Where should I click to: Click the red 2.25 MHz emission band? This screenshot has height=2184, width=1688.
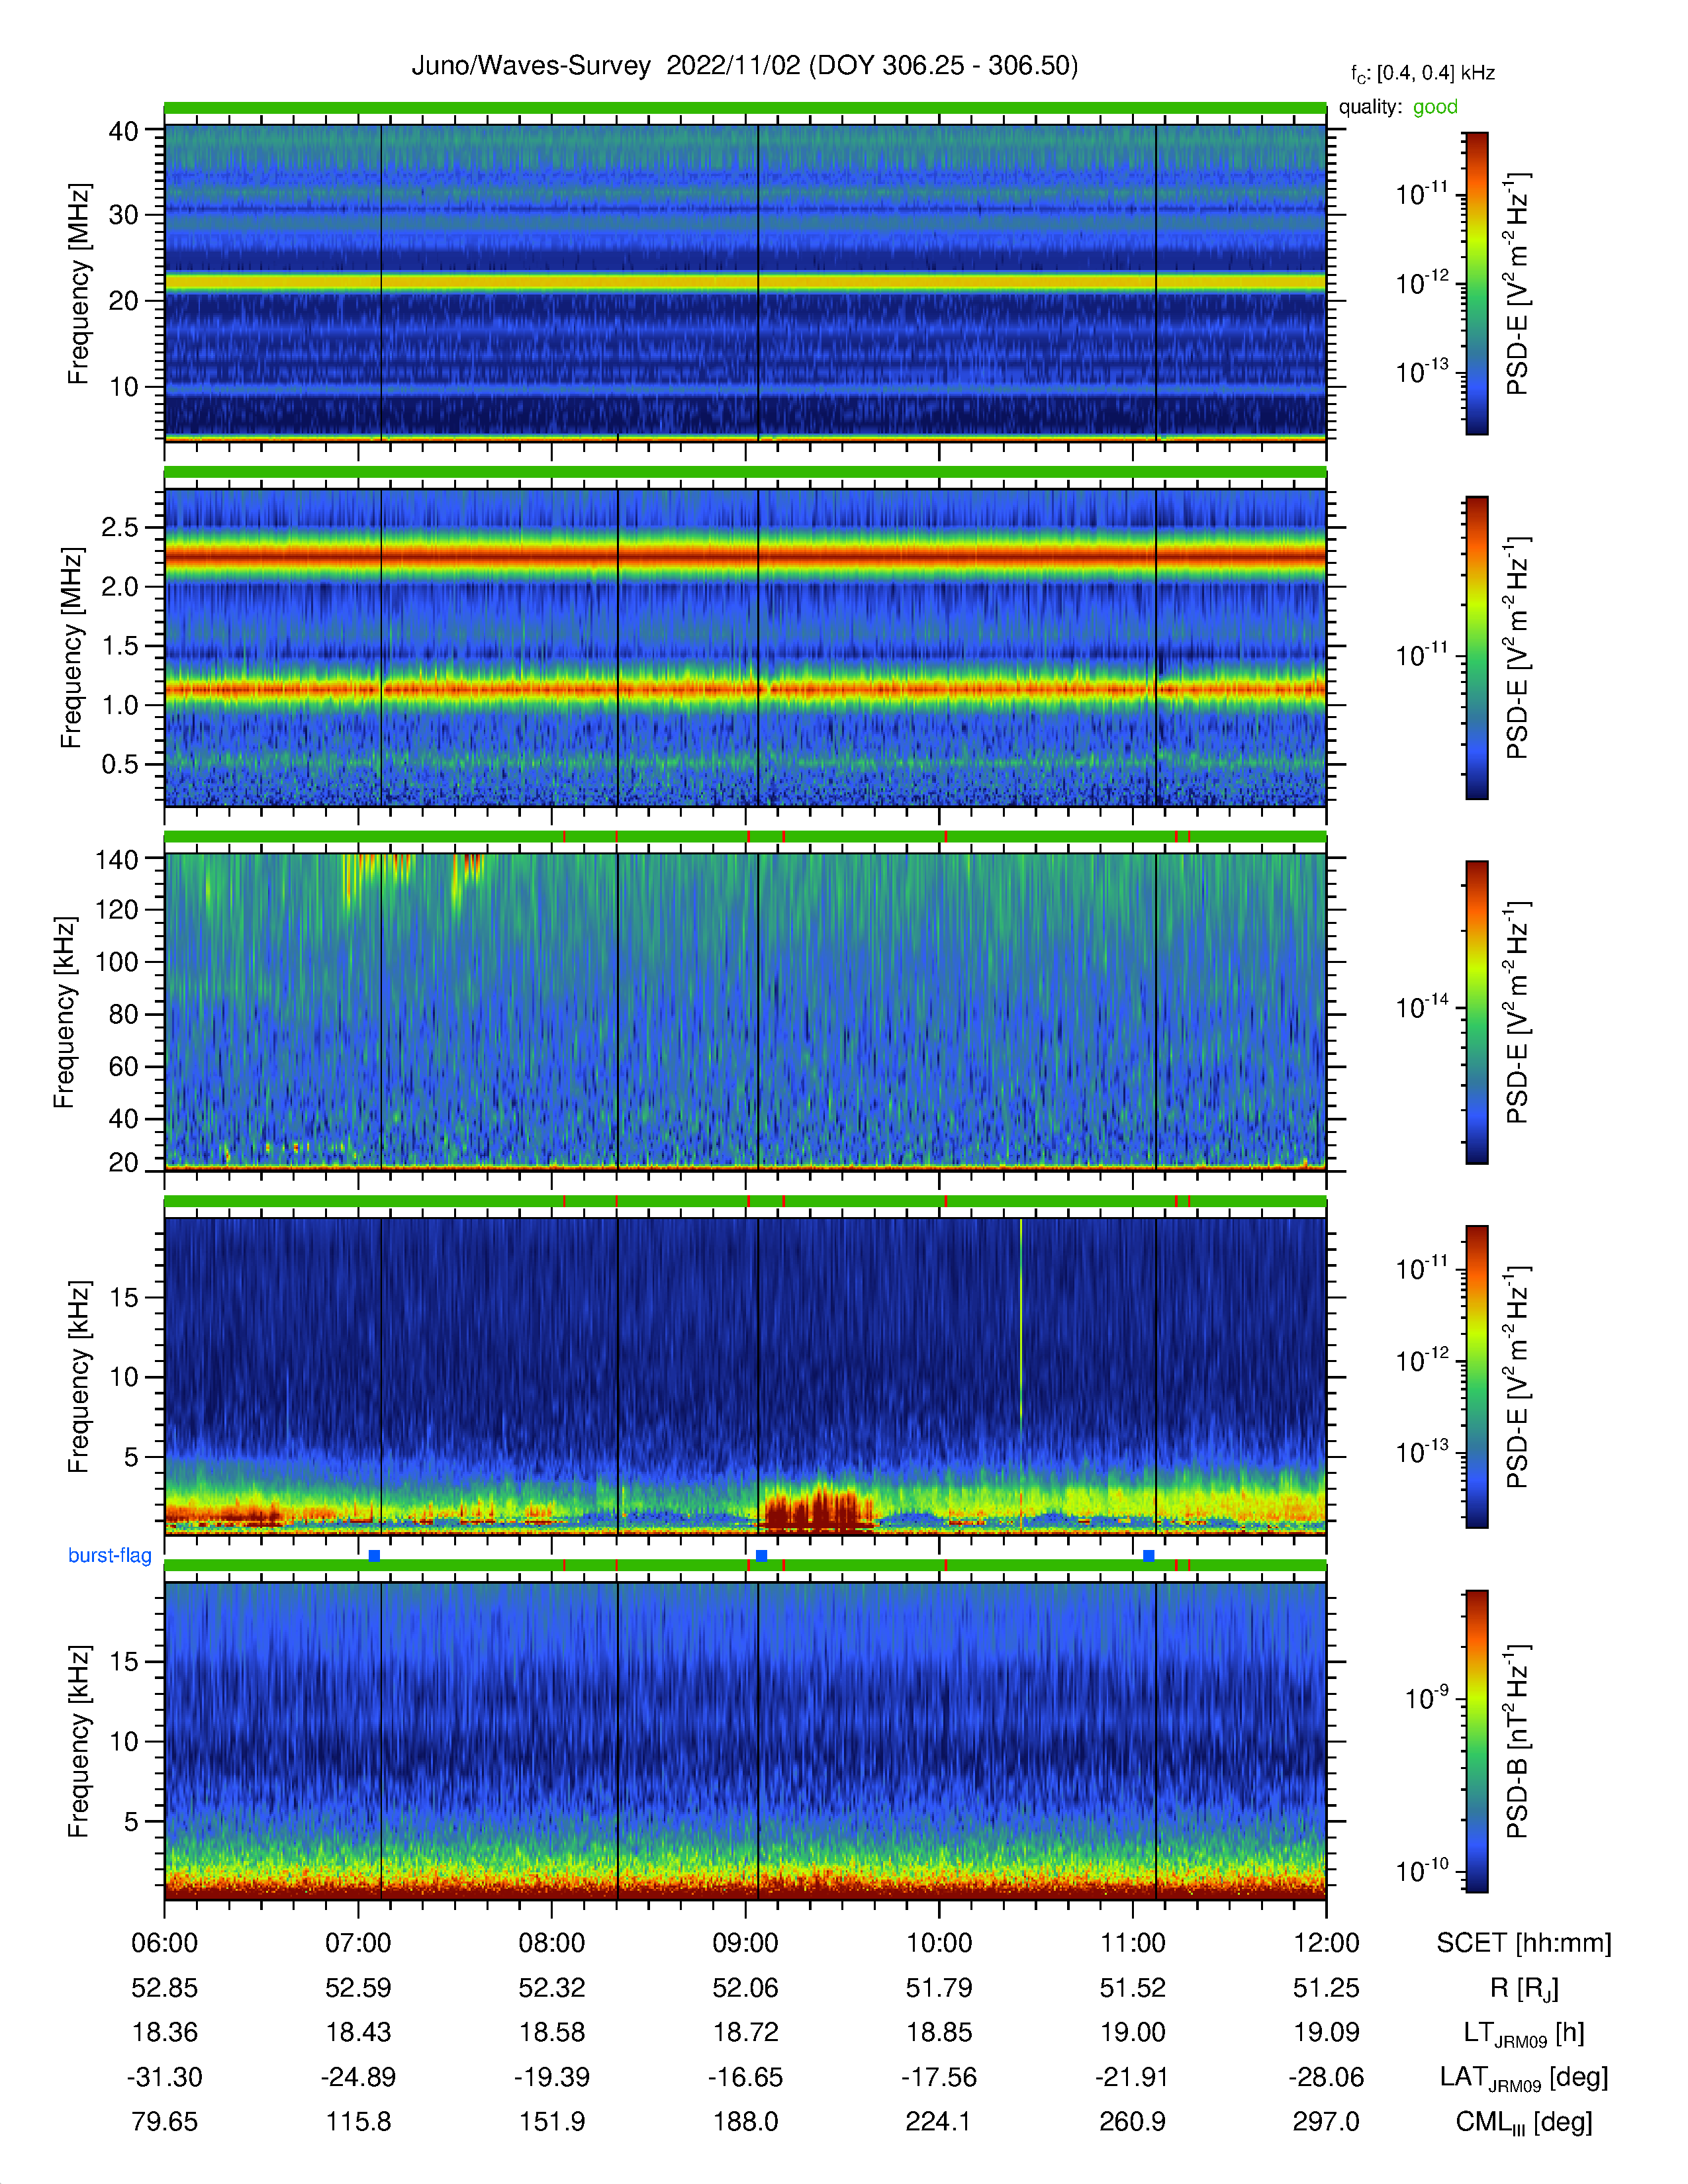[x=745, y=554]
